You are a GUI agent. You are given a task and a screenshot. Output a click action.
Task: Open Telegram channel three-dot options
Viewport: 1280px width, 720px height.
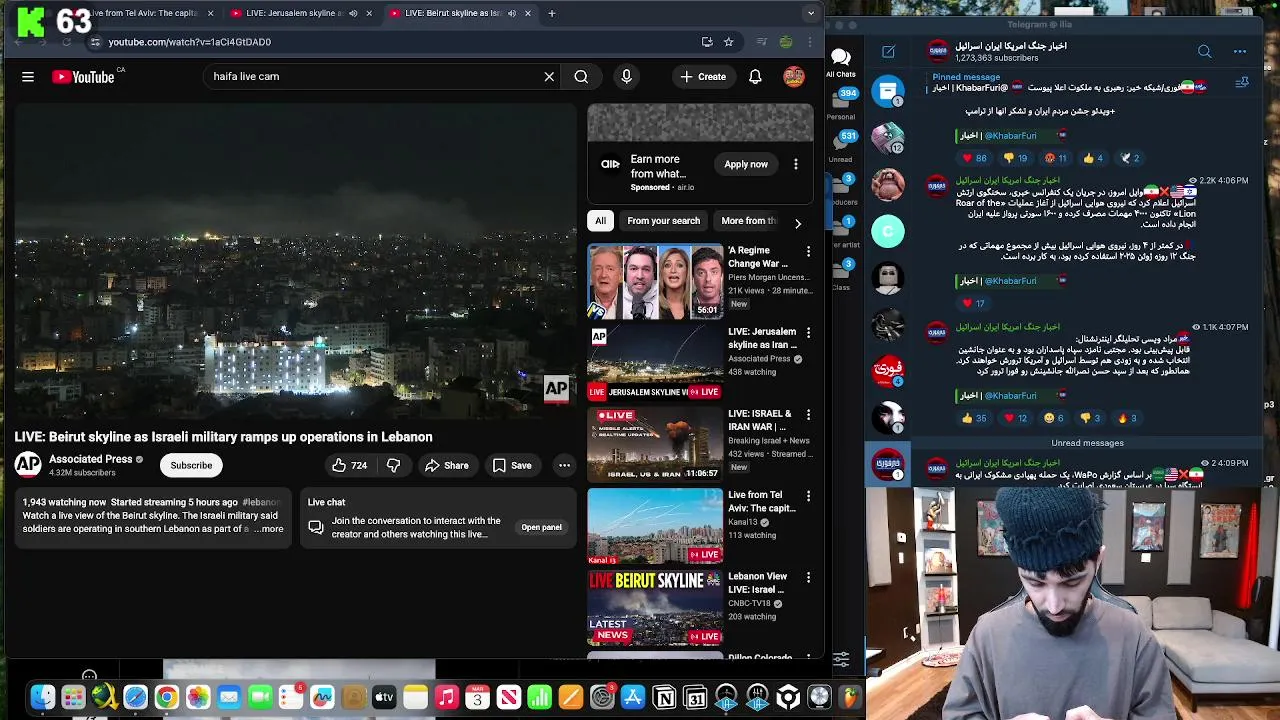1240,51
